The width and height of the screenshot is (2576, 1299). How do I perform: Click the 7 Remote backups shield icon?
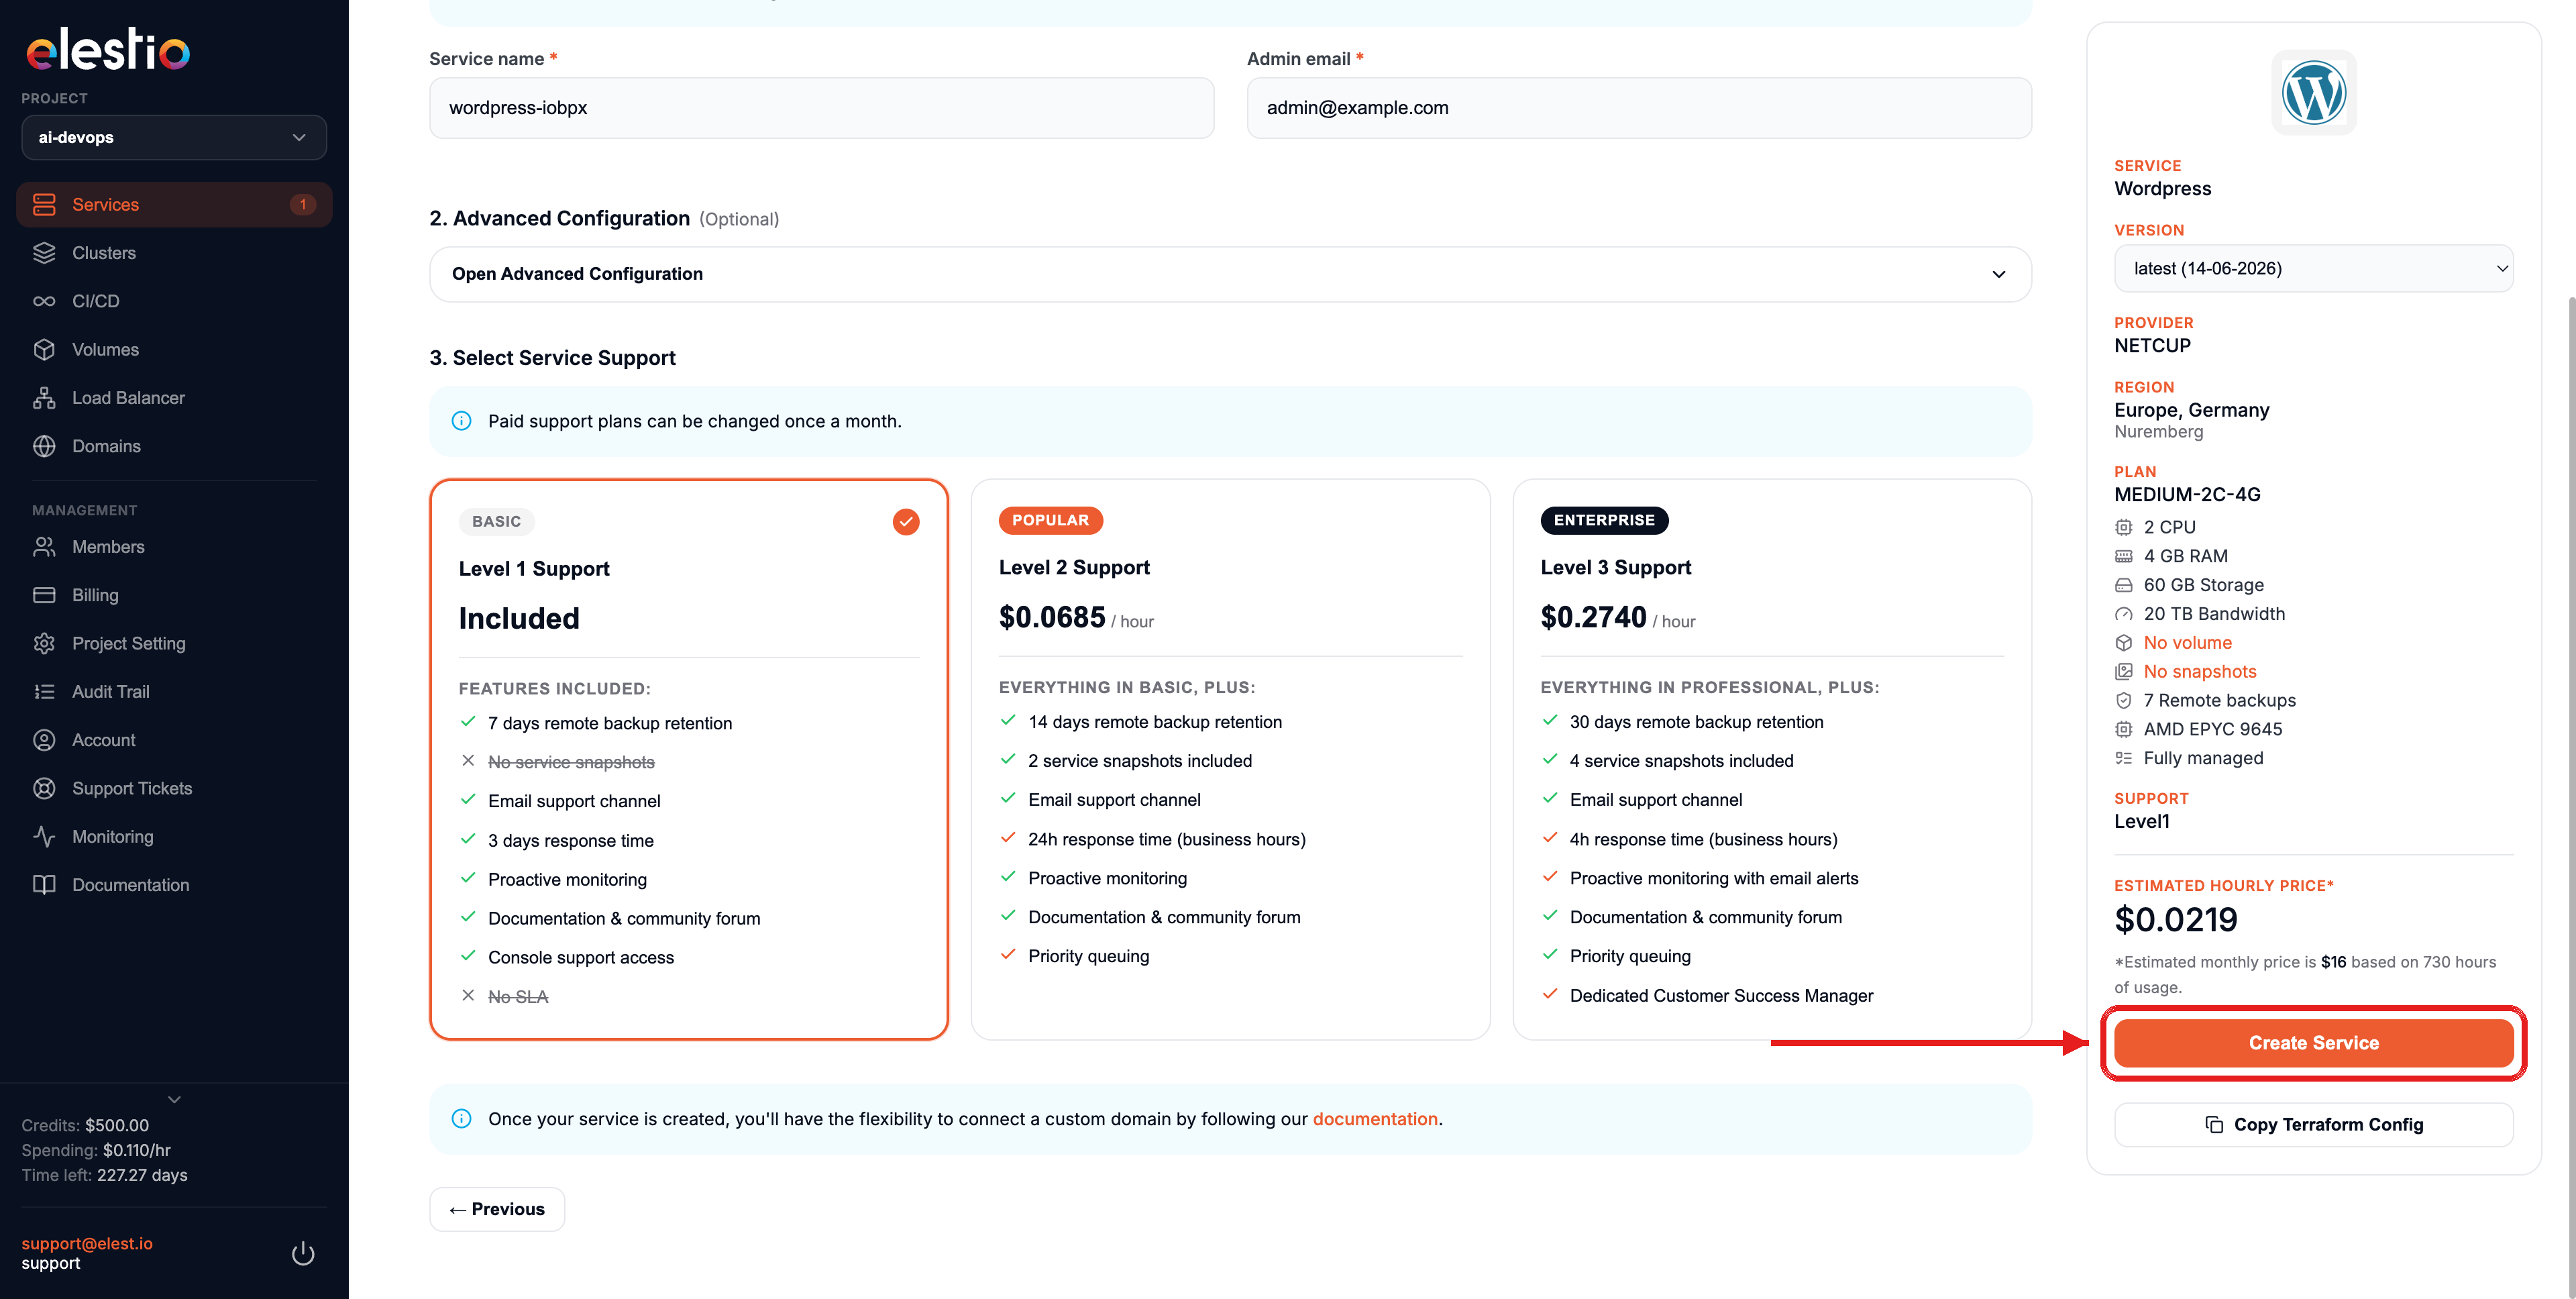pos(2123,701)
